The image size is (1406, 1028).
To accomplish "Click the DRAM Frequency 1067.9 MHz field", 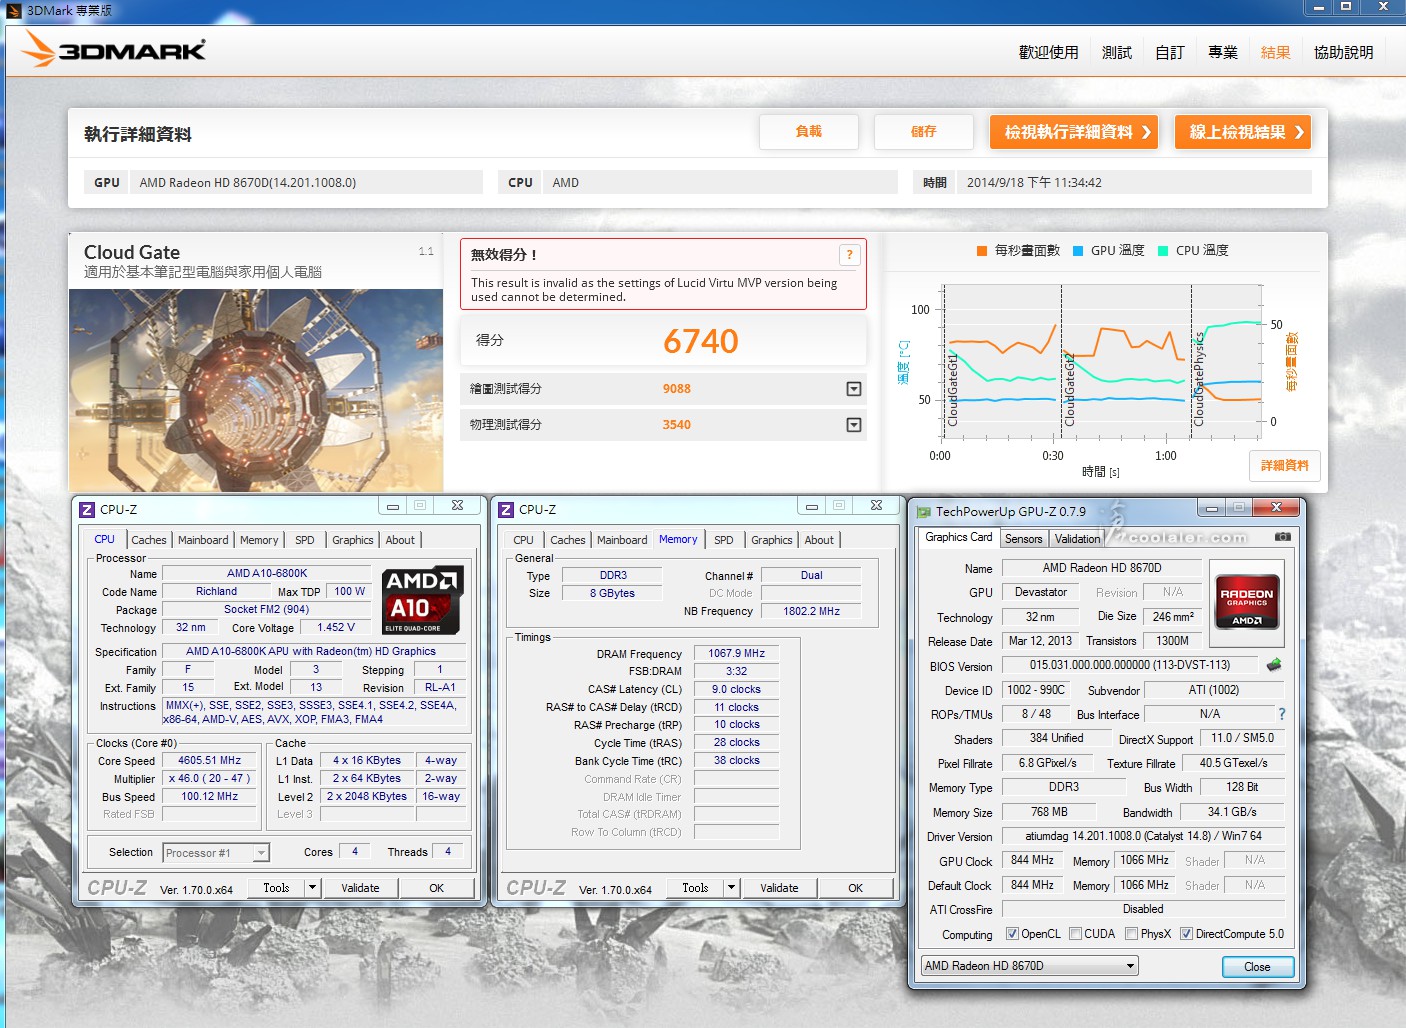I will 736,654.
